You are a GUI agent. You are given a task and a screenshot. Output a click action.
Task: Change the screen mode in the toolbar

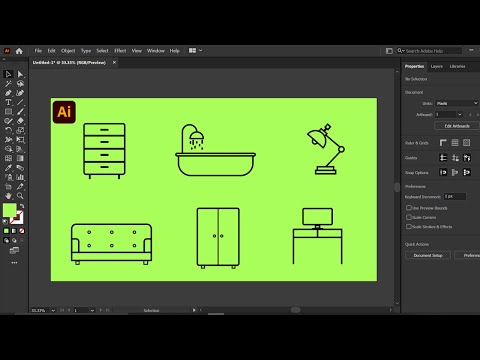click(14, 250)
